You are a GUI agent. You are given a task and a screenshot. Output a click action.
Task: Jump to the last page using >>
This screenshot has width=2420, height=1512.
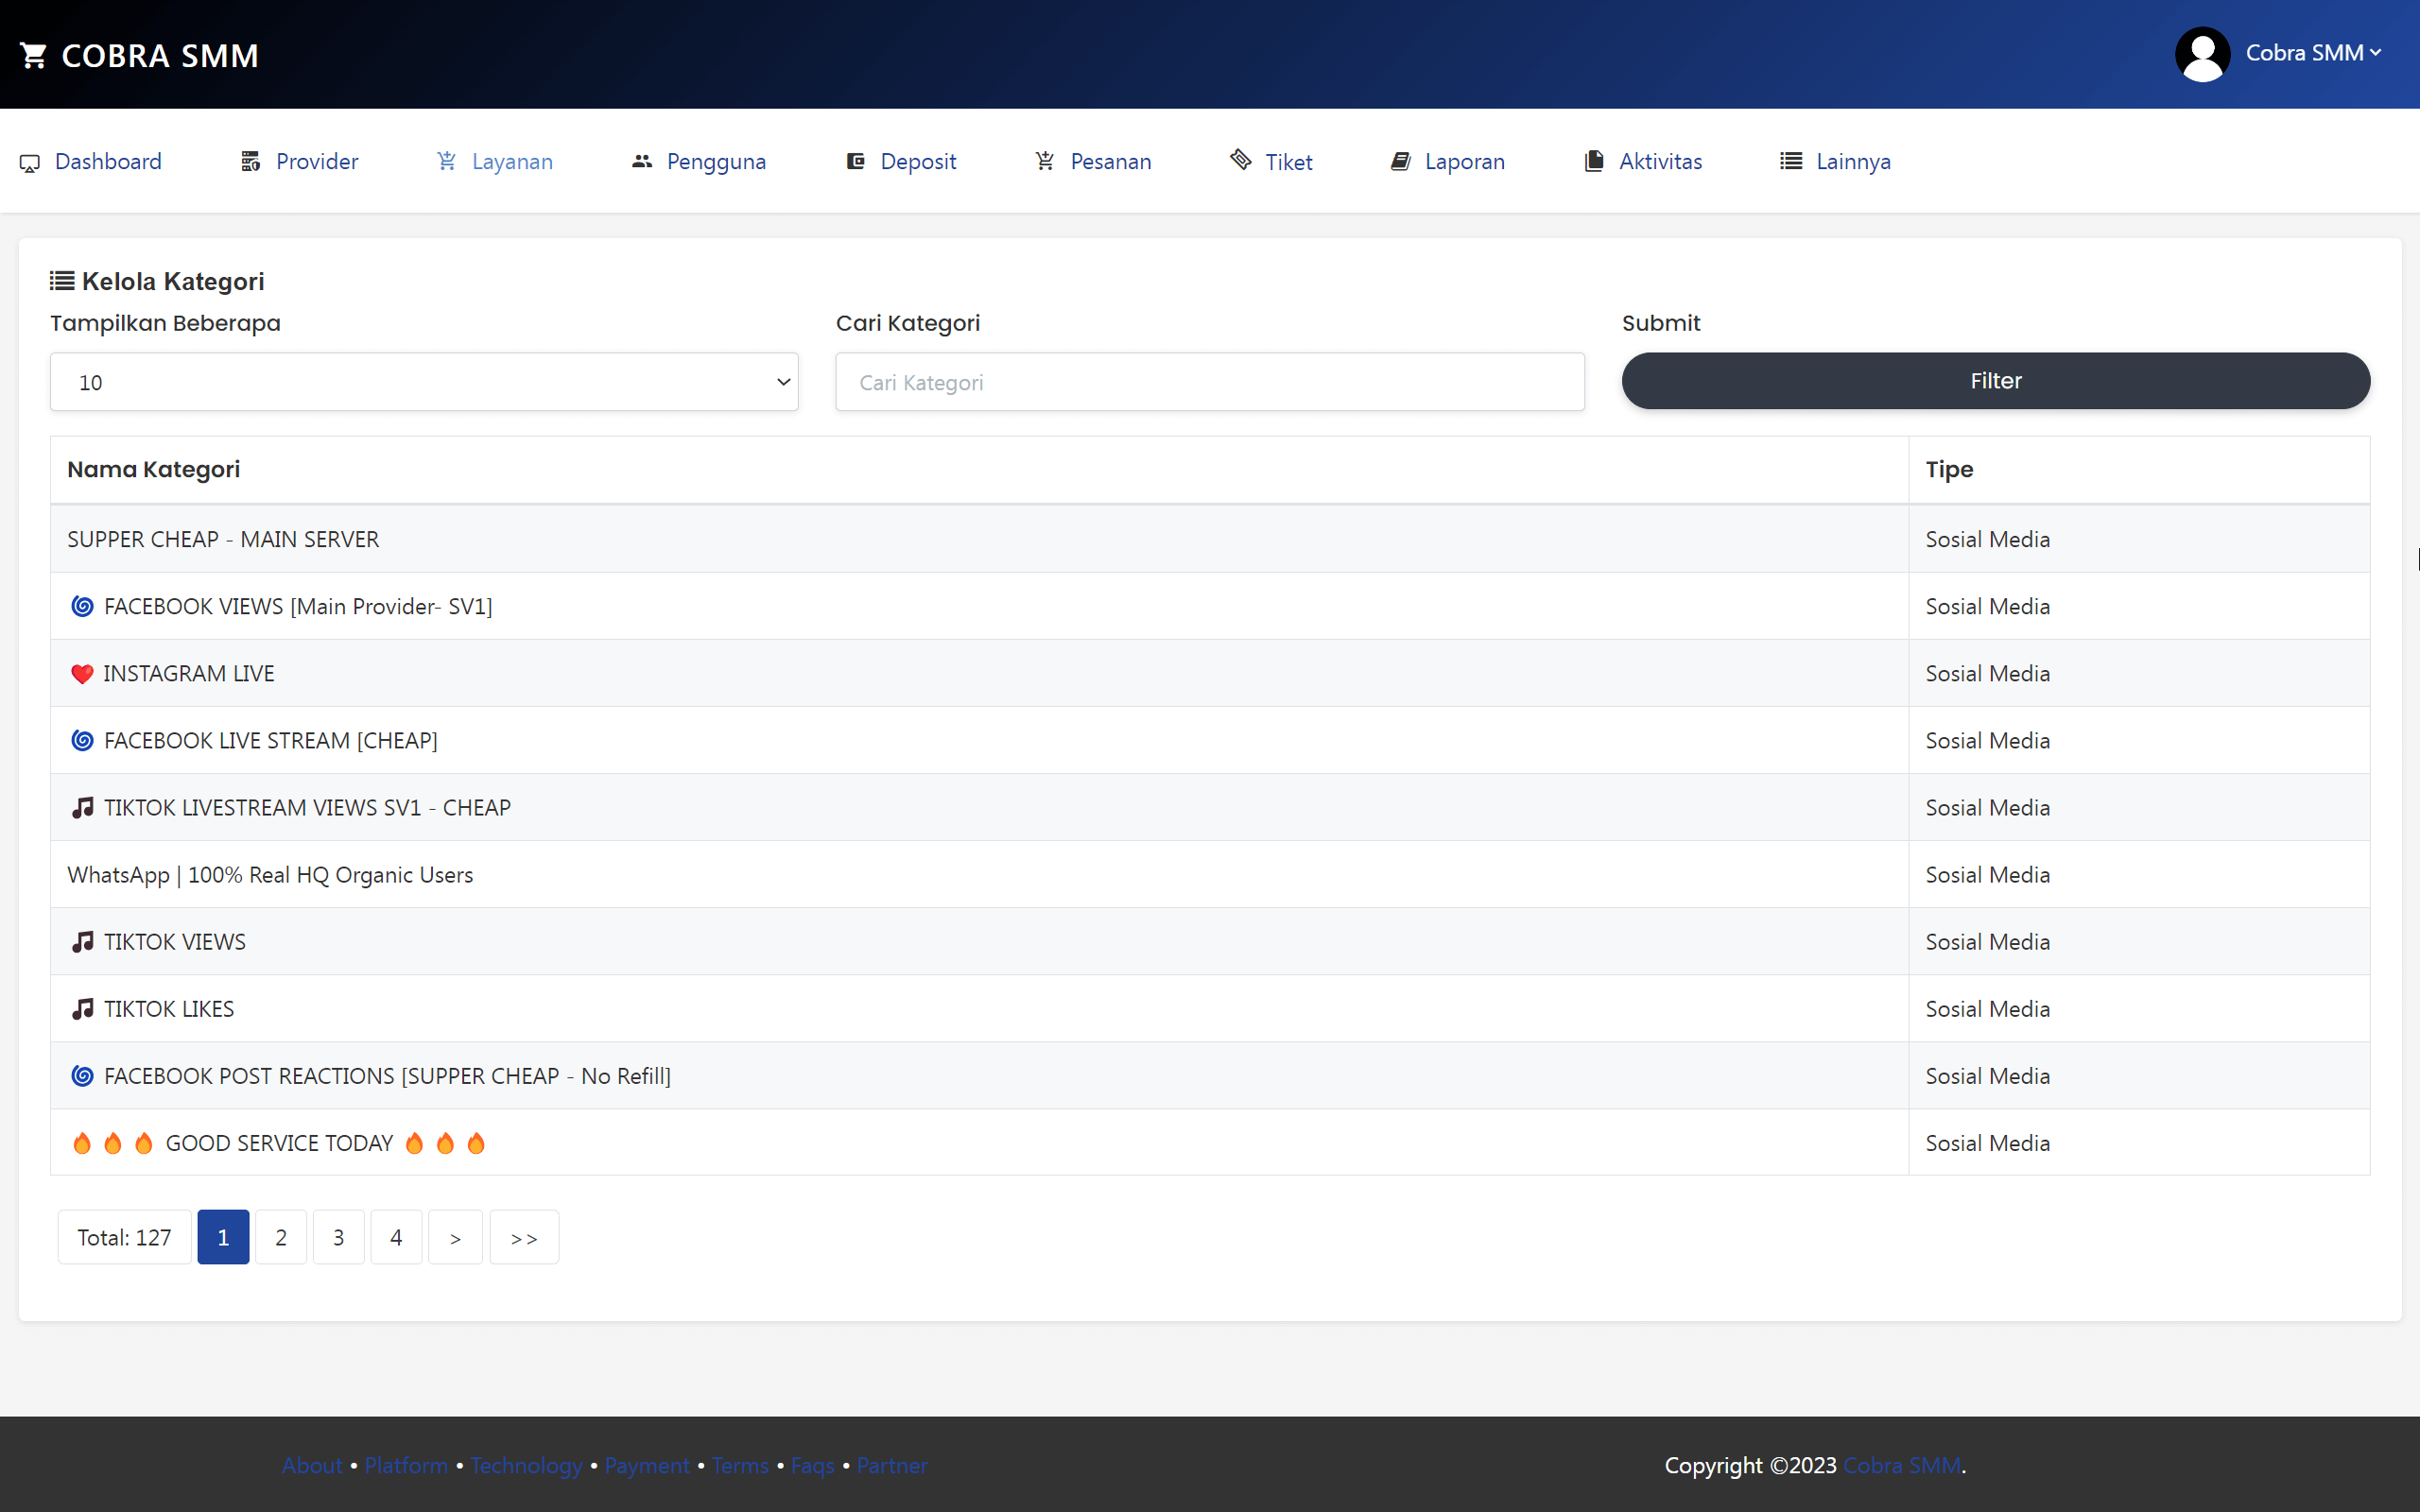pos(523,1237)
